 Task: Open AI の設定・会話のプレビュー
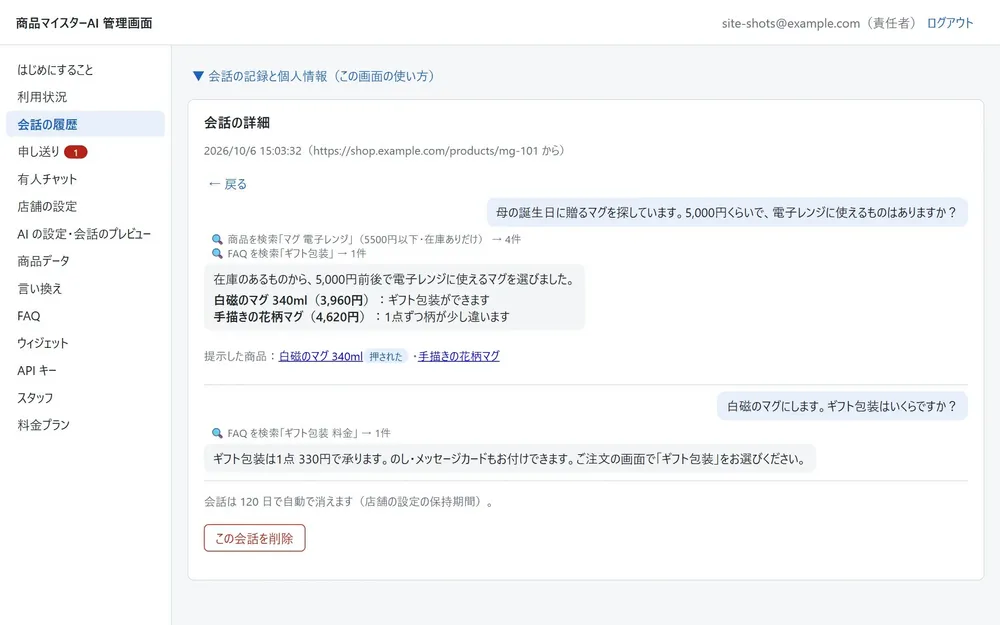pos(85,234)
